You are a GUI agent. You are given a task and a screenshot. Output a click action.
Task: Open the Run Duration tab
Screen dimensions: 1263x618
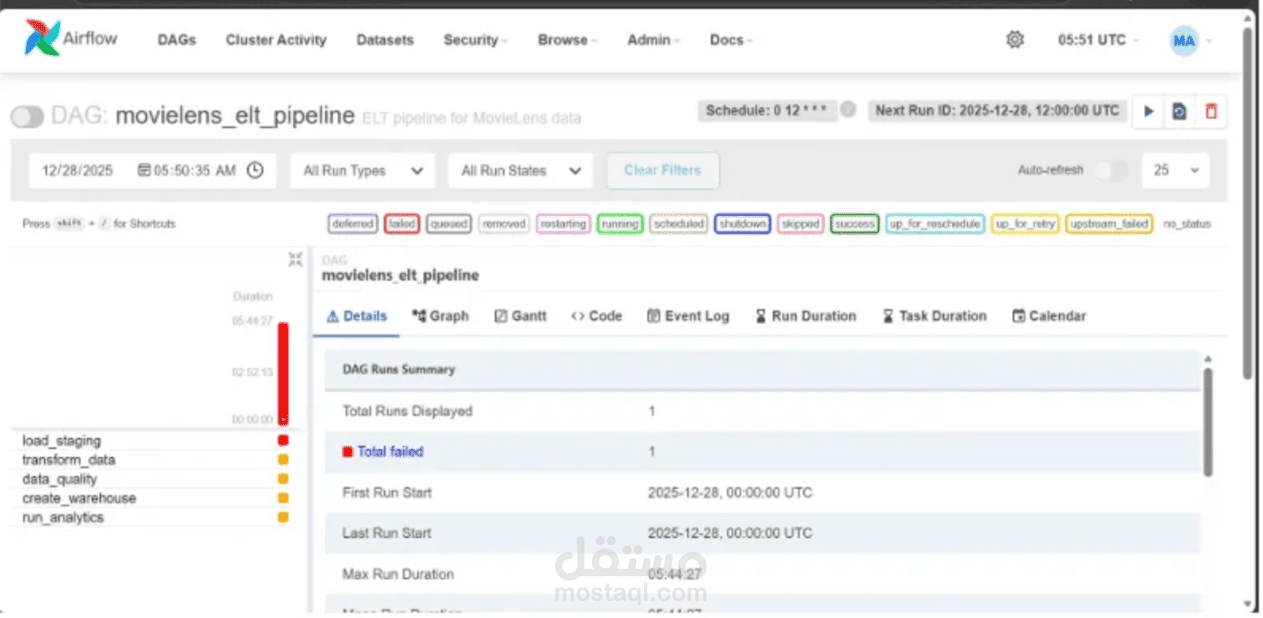tap(805, 316)
